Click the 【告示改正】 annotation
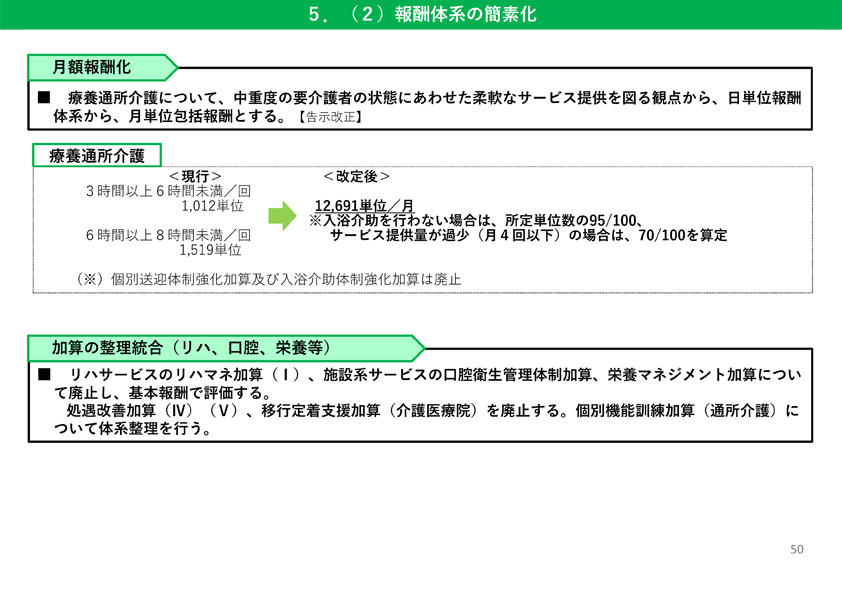This screenshot has height=595, width=842. click(330, 117)
